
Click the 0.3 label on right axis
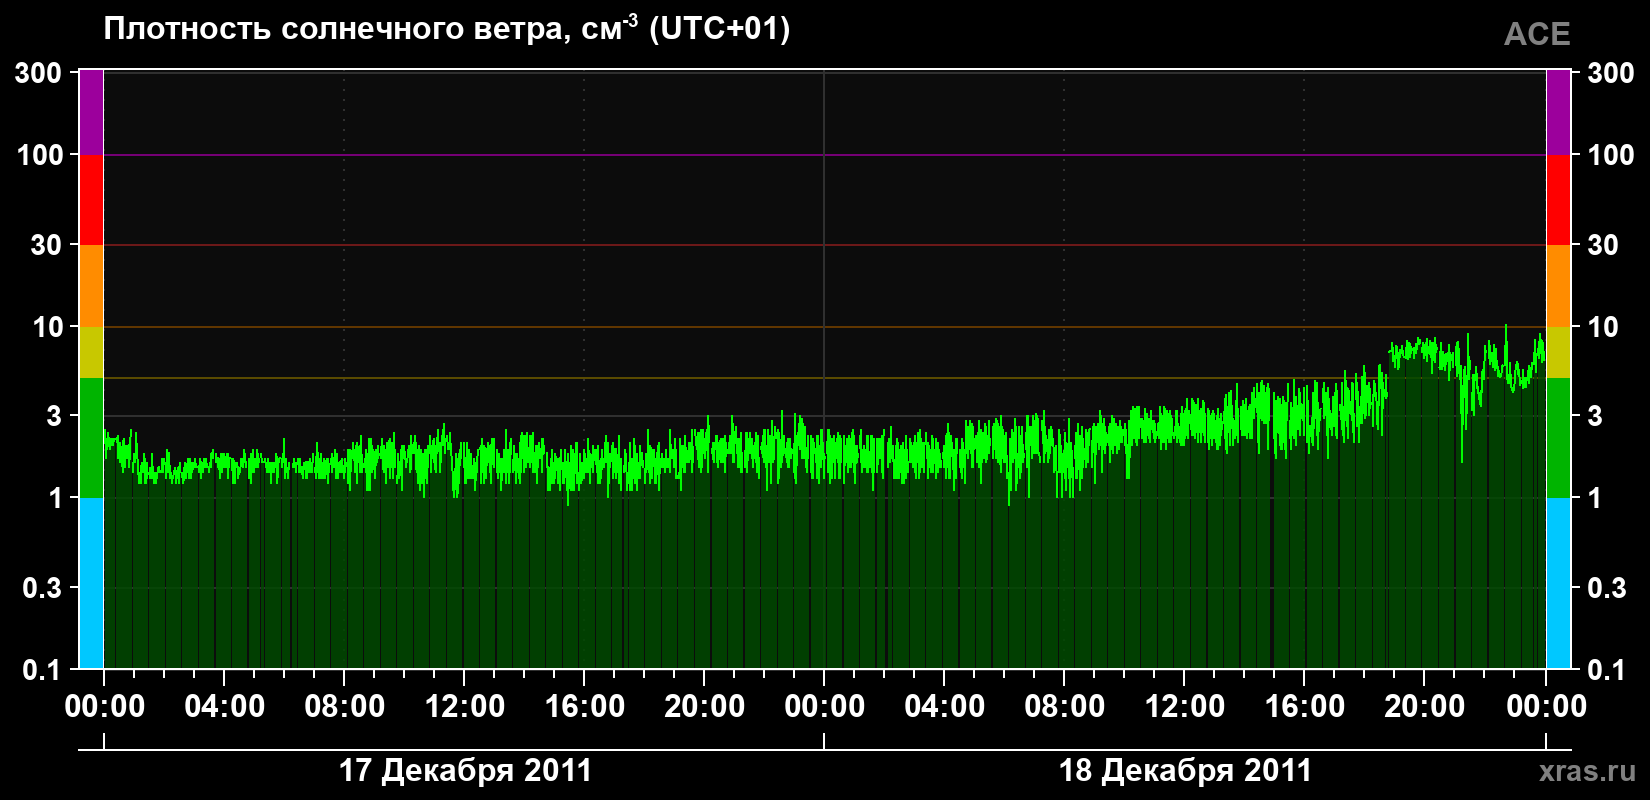click(1607, 588)
